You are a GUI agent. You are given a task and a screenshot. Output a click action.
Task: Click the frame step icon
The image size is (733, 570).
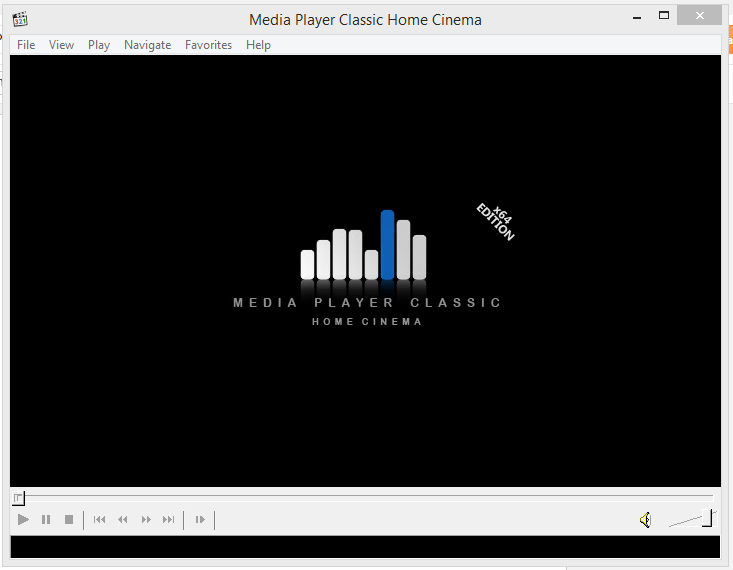200,519
